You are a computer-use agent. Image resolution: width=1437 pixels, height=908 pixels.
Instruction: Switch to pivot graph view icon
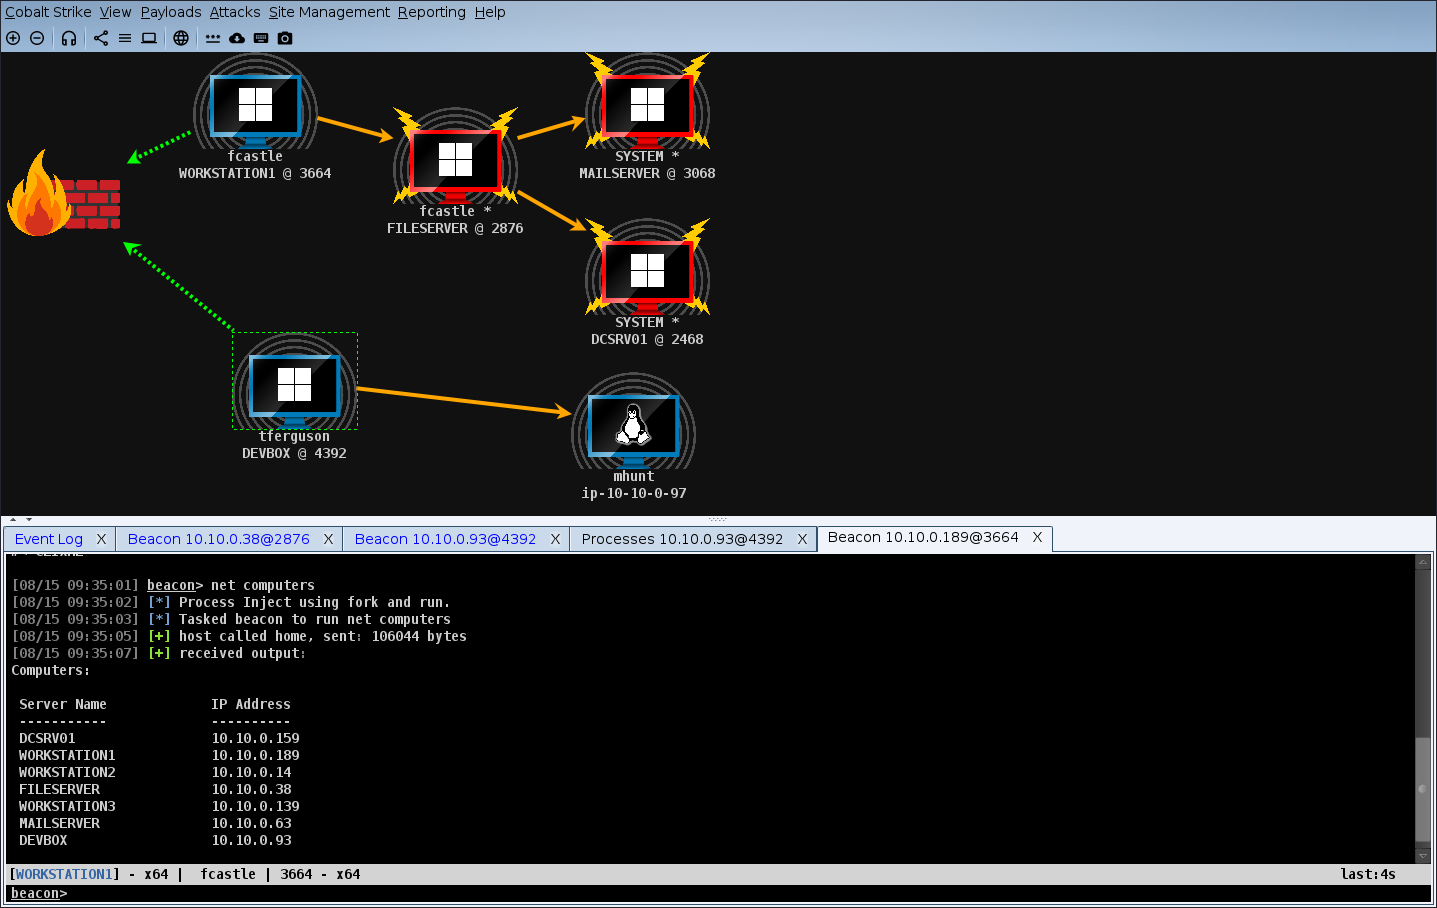click(x=101, y=38)
